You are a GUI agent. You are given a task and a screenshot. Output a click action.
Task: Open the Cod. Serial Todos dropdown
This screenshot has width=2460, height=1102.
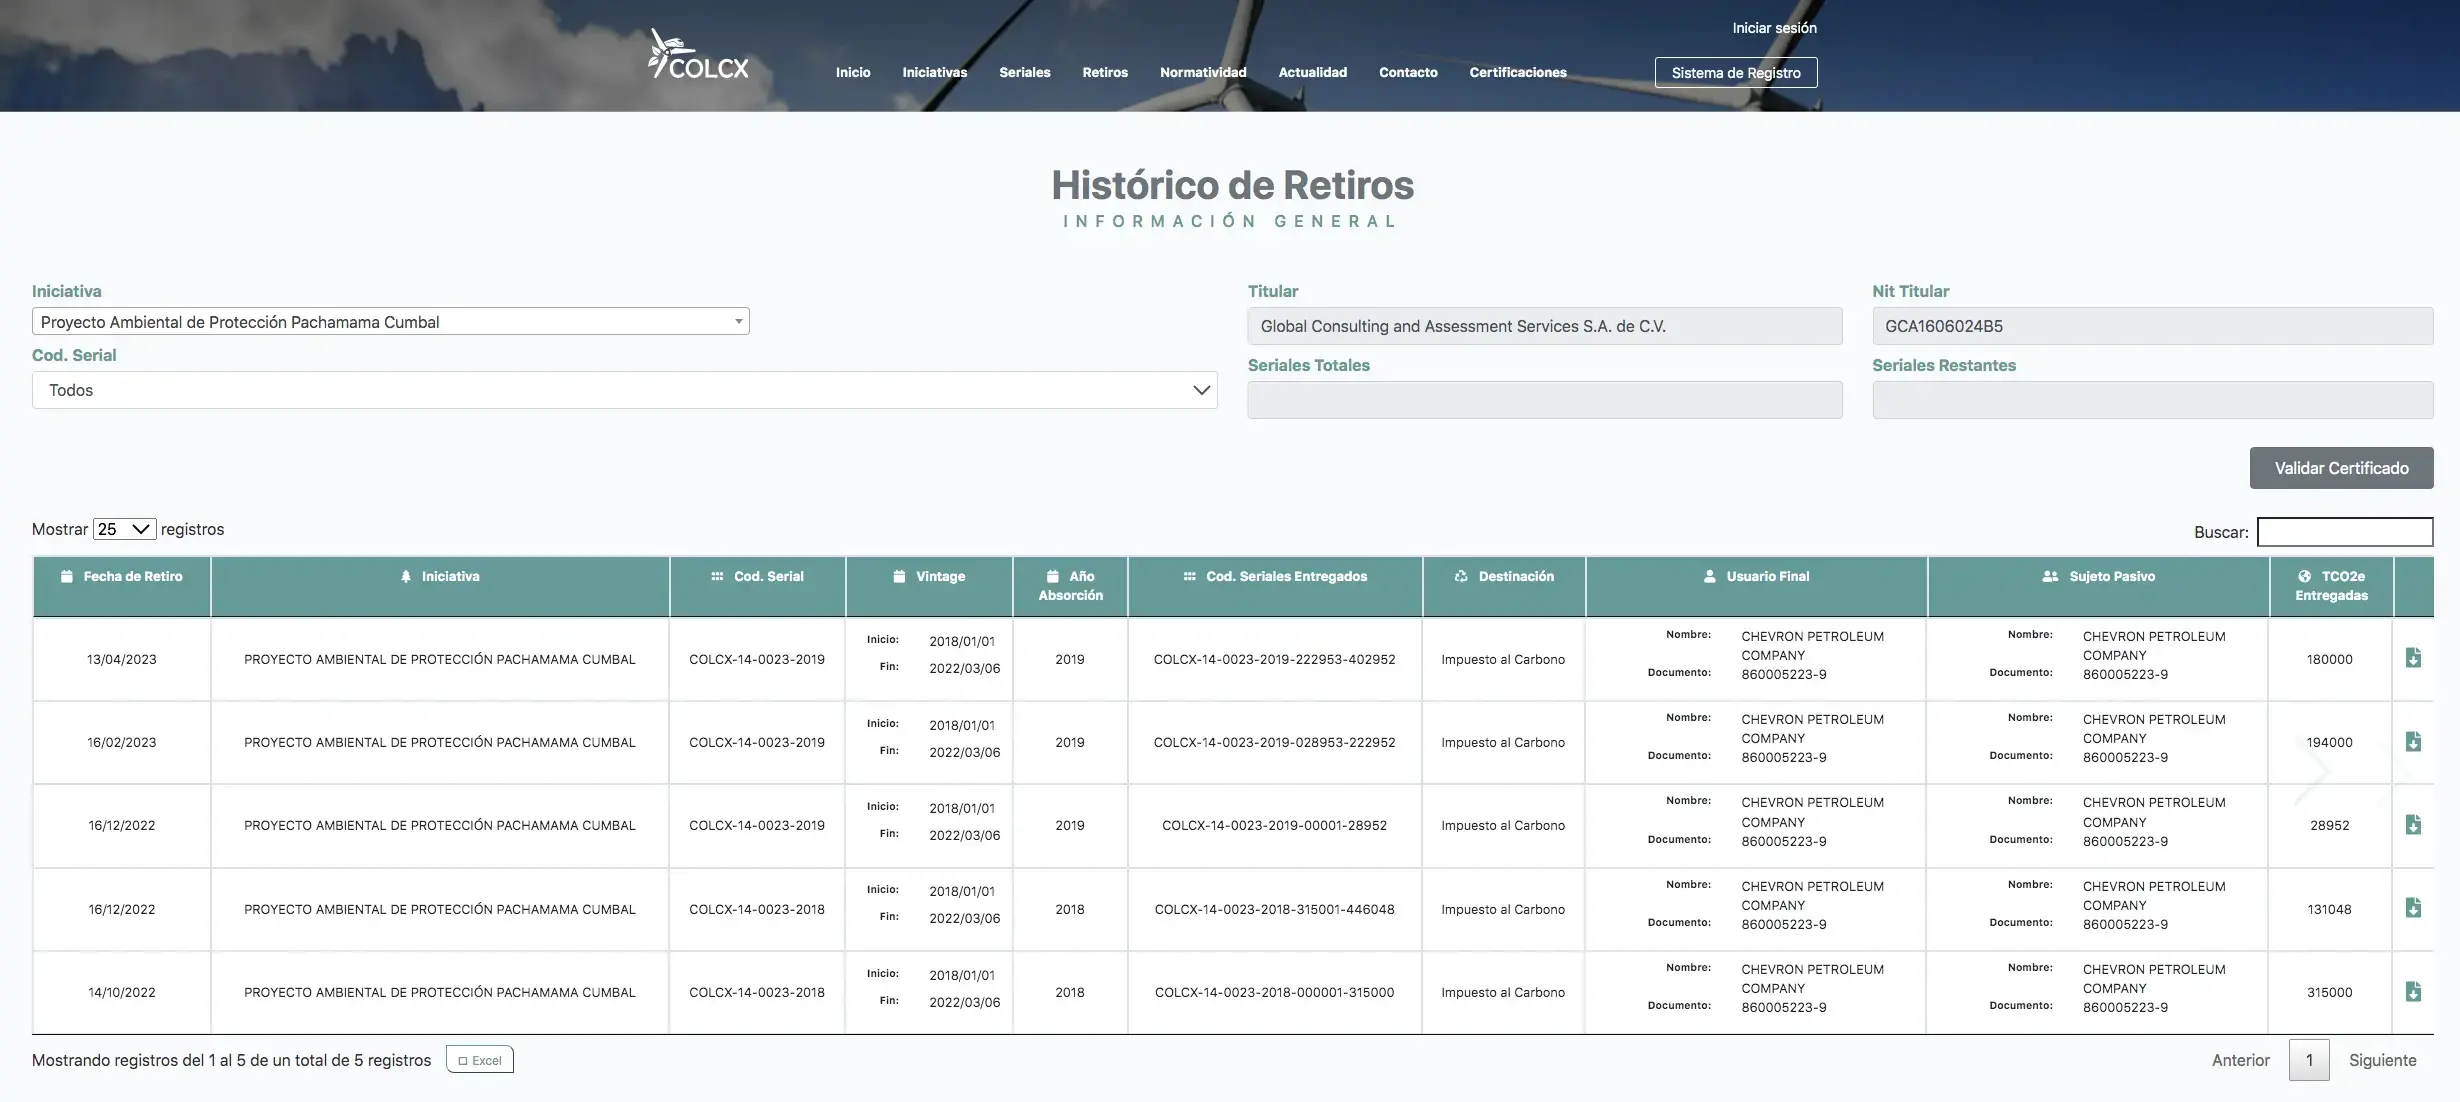(x=624, y=390)
